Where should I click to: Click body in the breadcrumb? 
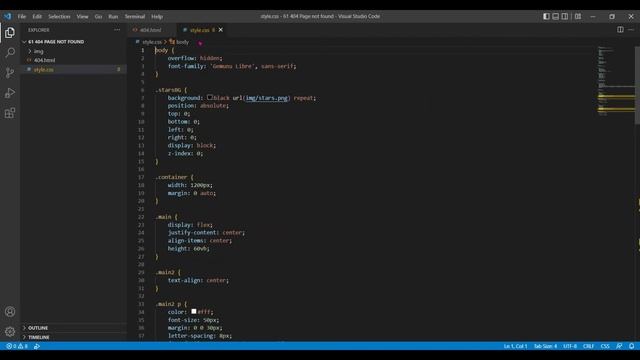pos(182,42)
